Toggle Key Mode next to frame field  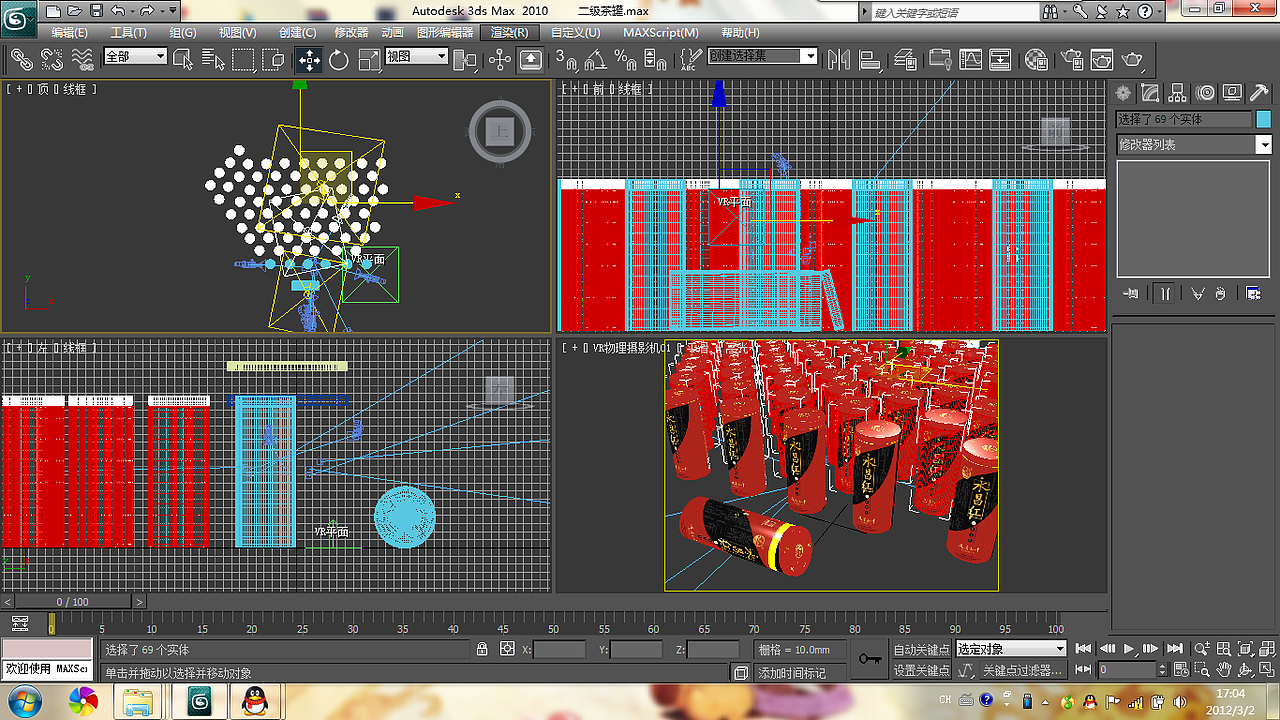click(1082, 670)
